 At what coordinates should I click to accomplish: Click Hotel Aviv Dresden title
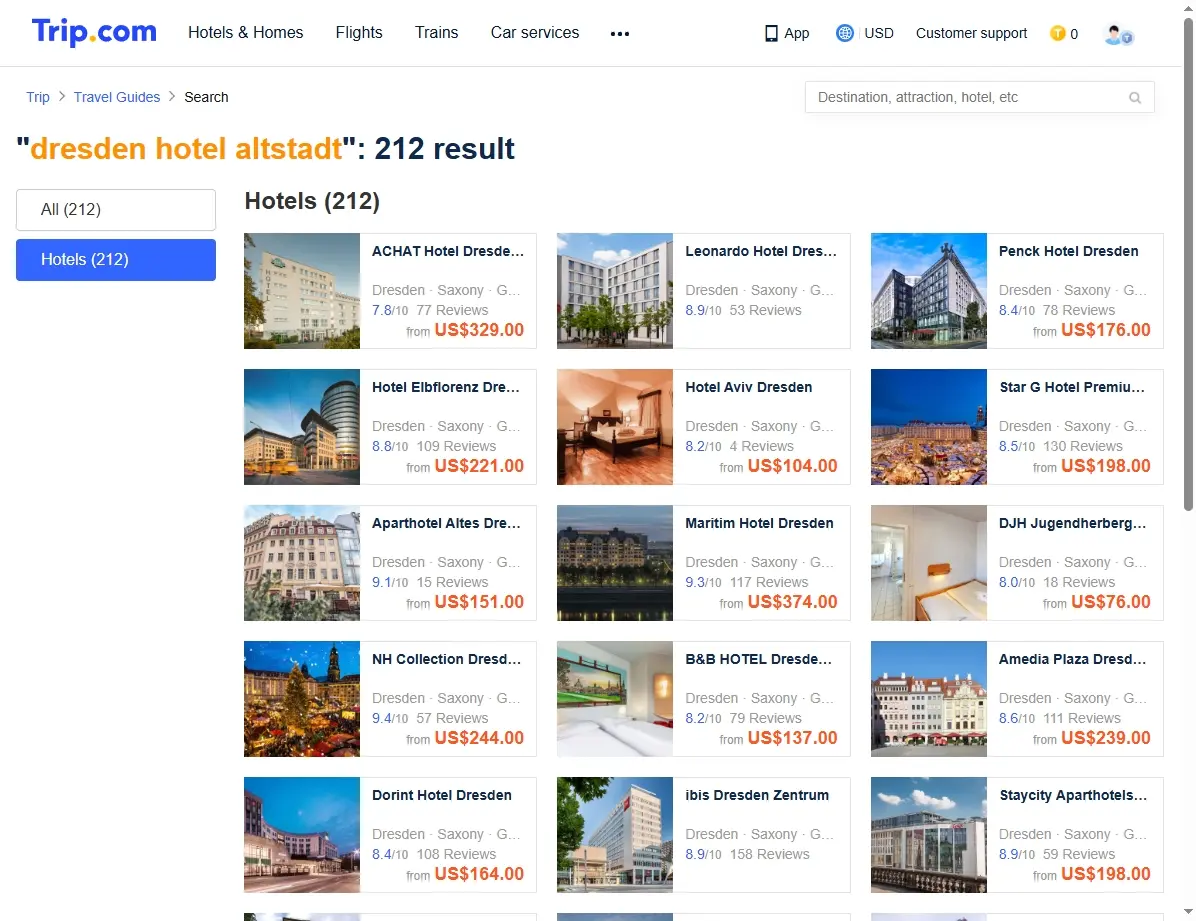coord(748,387)
